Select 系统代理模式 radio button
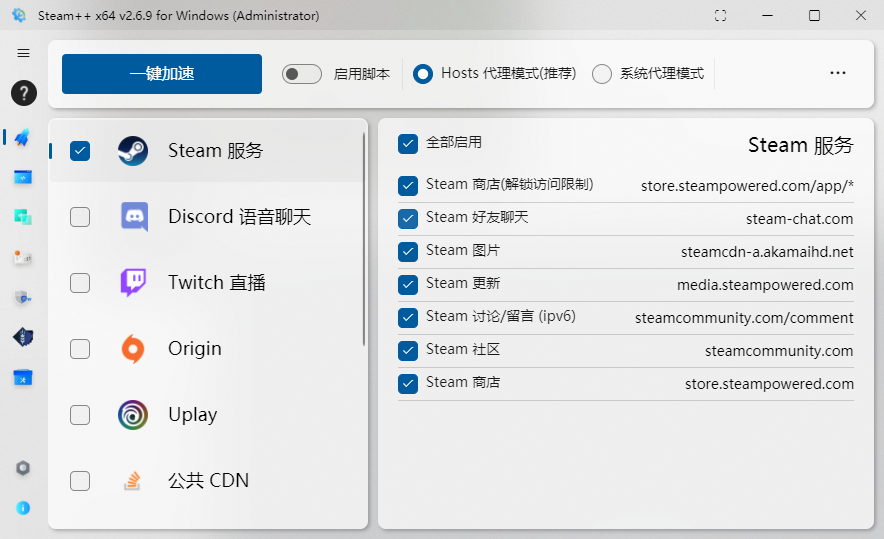The image size is (884, 539). 602,74
